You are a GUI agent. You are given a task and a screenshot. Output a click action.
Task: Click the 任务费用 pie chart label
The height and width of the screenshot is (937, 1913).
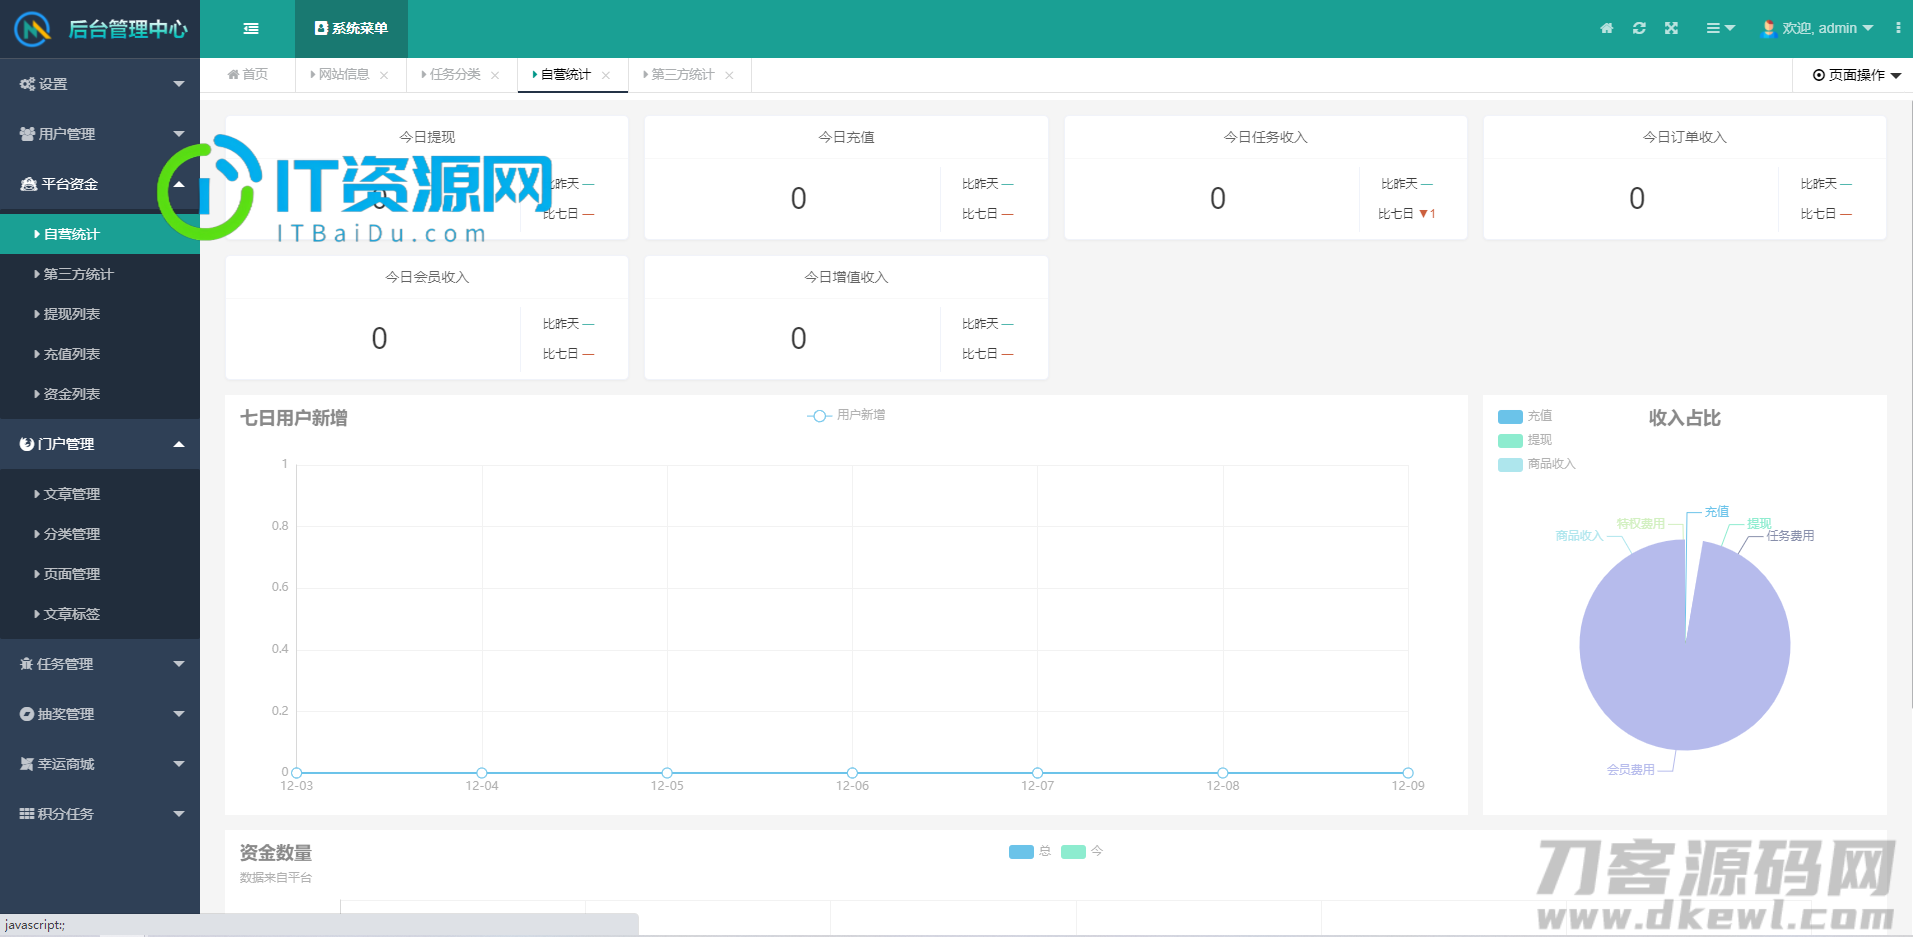(1790, 536)
